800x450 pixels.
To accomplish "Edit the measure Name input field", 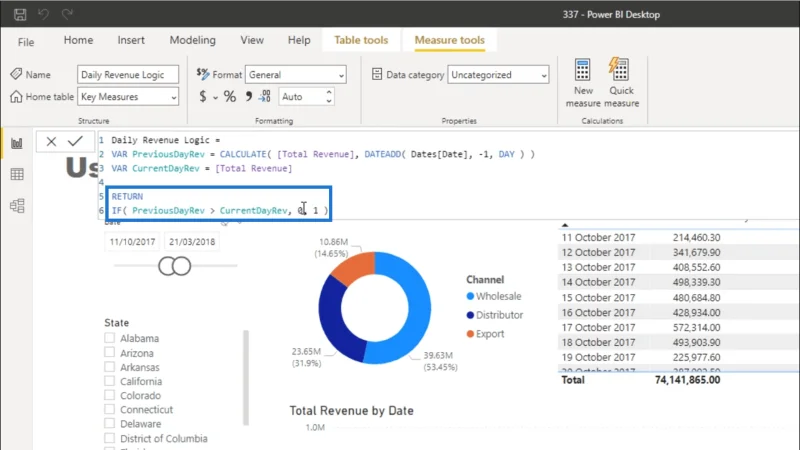I will 128,74.
